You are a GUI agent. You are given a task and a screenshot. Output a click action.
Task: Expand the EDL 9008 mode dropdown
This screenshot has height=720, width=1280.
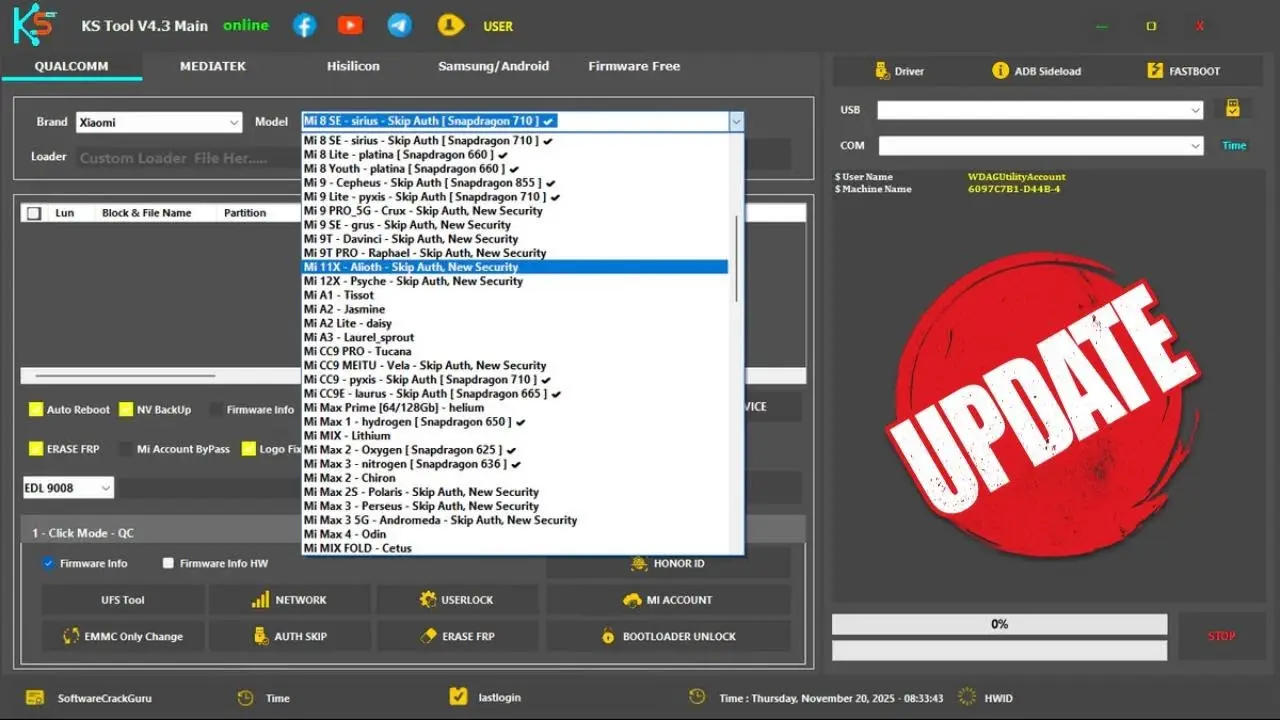coord(68,488)
